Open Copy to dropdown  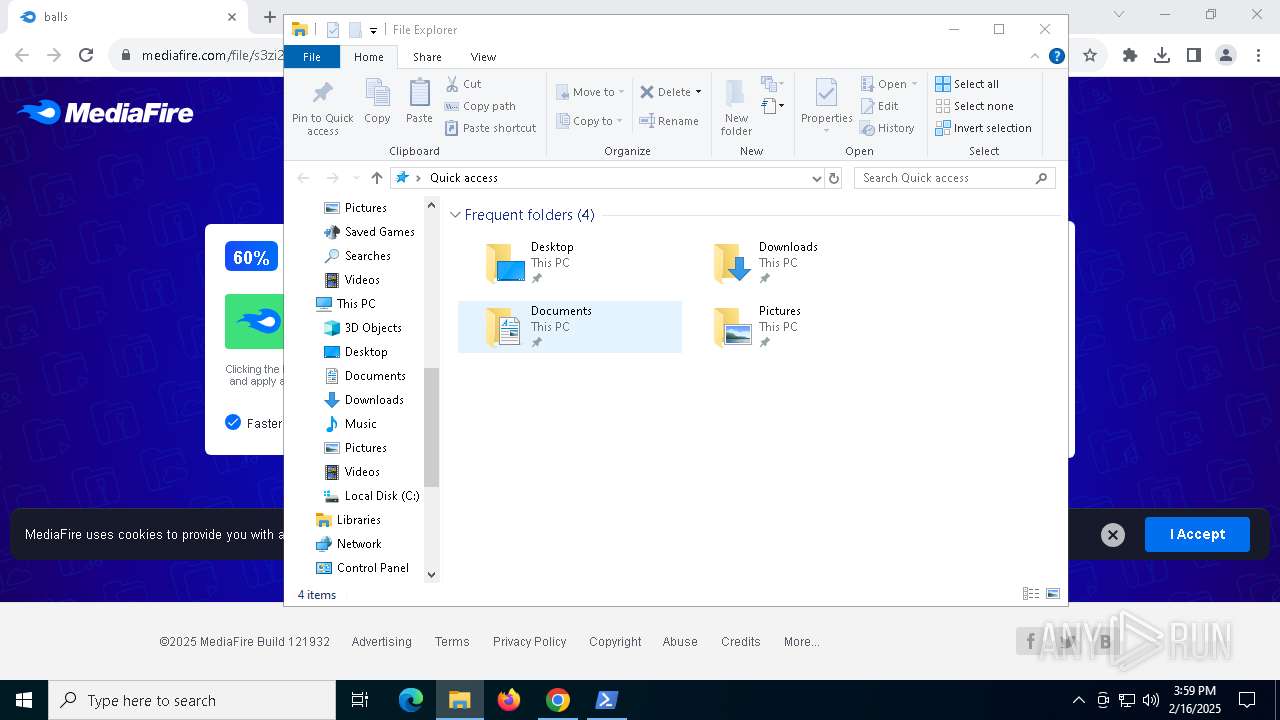[589, 121]
